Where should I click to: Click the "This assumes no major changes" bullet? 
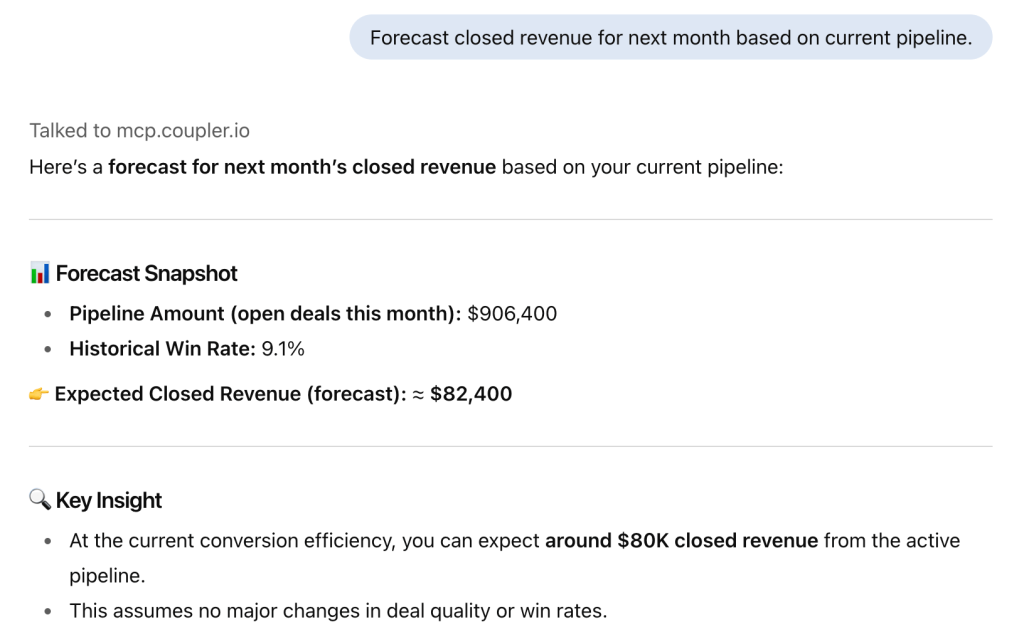[338, 610]
